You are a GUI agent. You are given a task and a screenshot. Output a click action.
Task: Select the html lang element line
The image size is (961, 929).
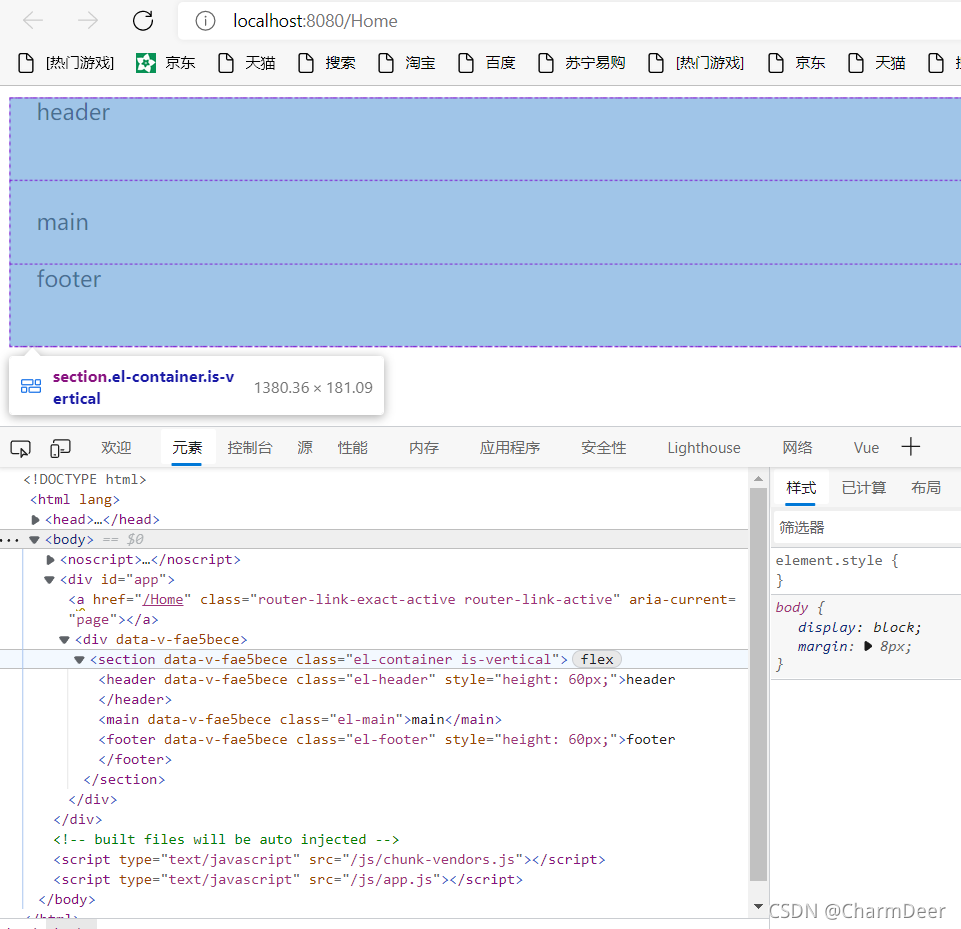[75, 499]
